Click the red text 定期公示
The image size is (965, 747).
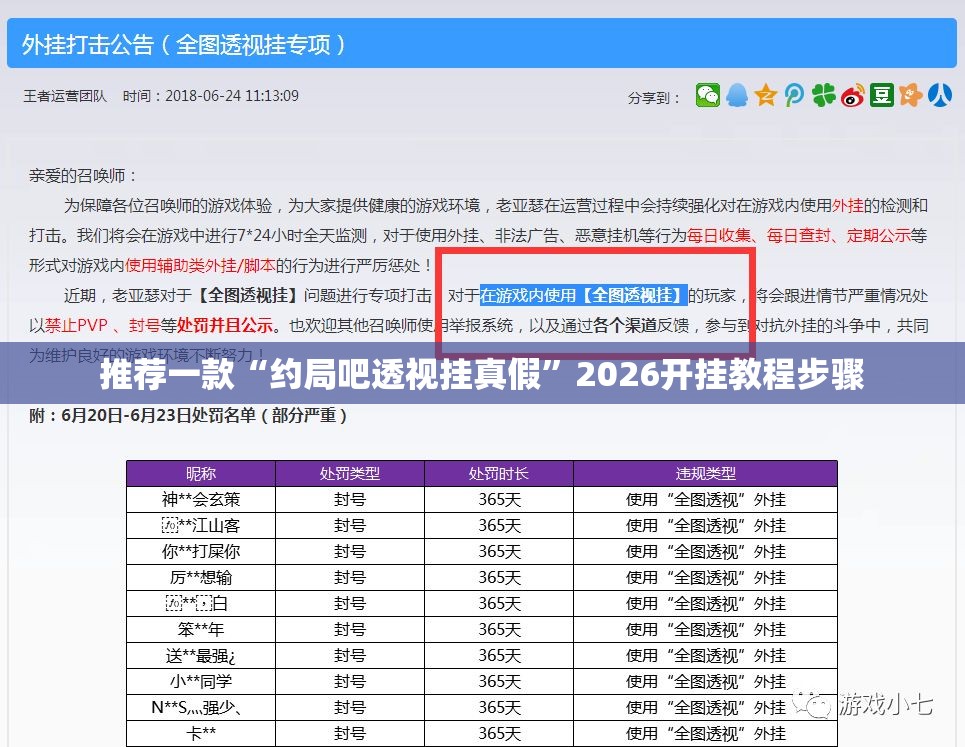(x=878, y=235)
